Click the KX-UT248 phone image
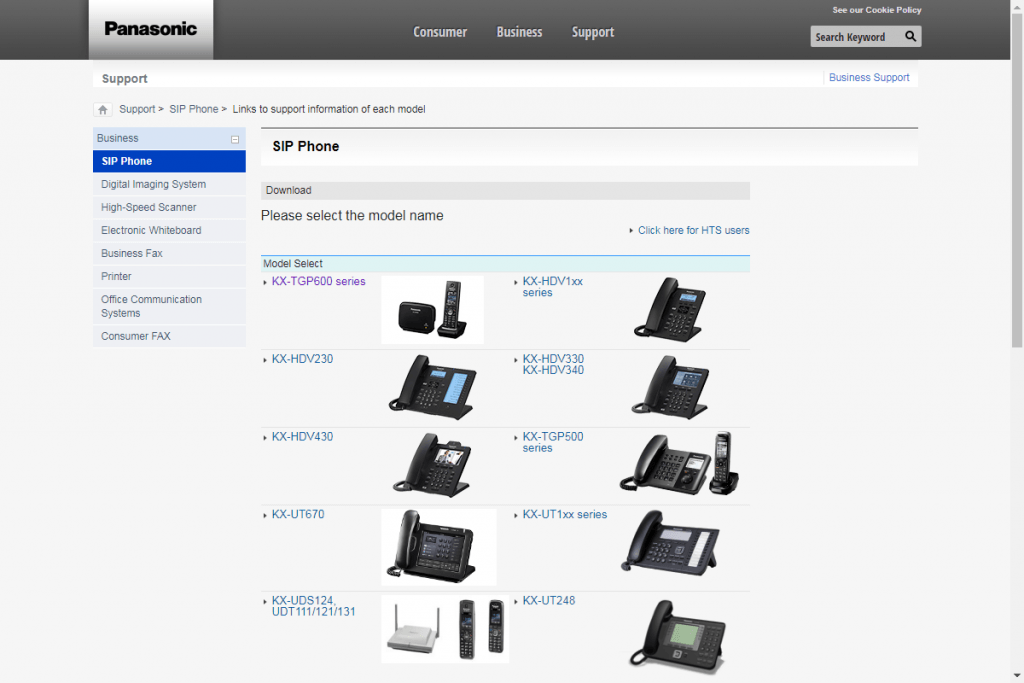The width and height of the screenshot is (1024, 683). point(678,636)
